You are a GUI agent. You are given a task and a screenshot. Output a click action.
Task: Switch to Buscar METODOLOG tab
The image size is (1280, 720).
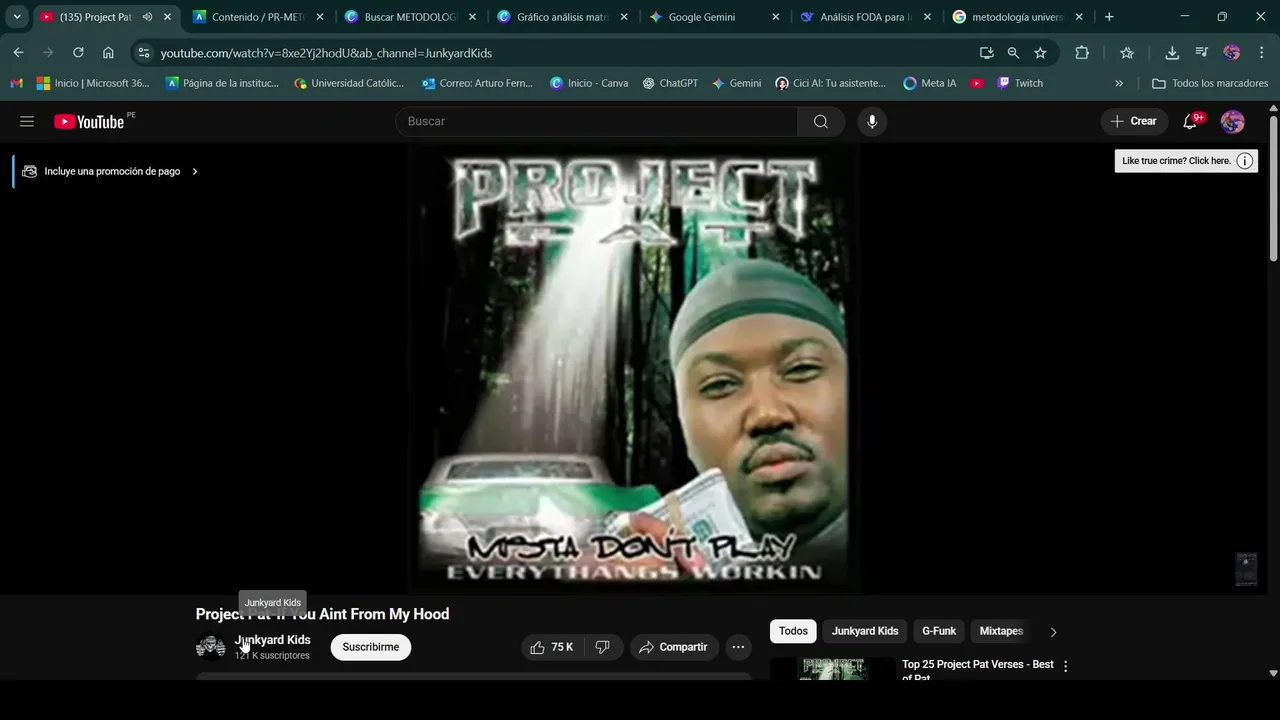coord(410,17)
